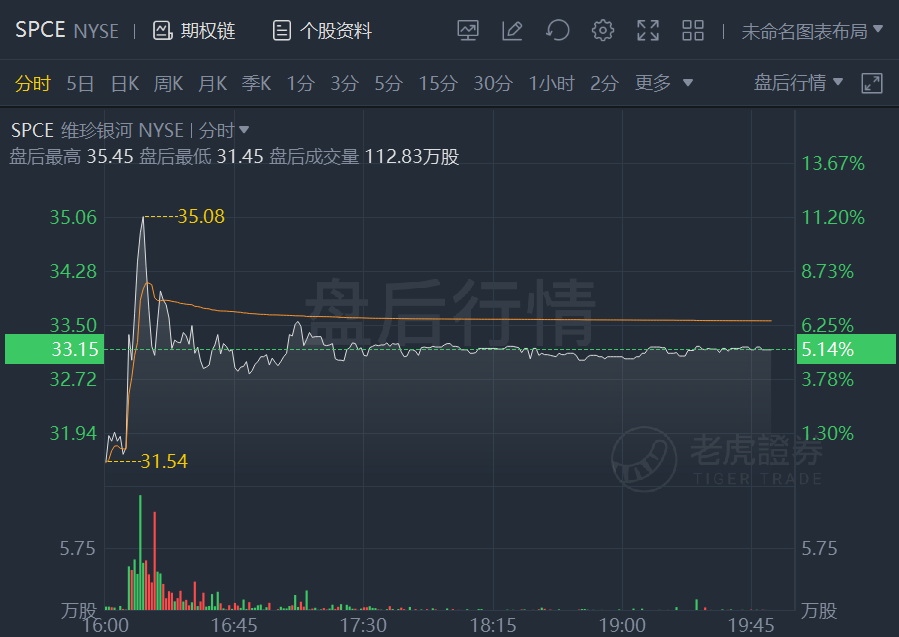Click the 31.54 low marker

164,461
